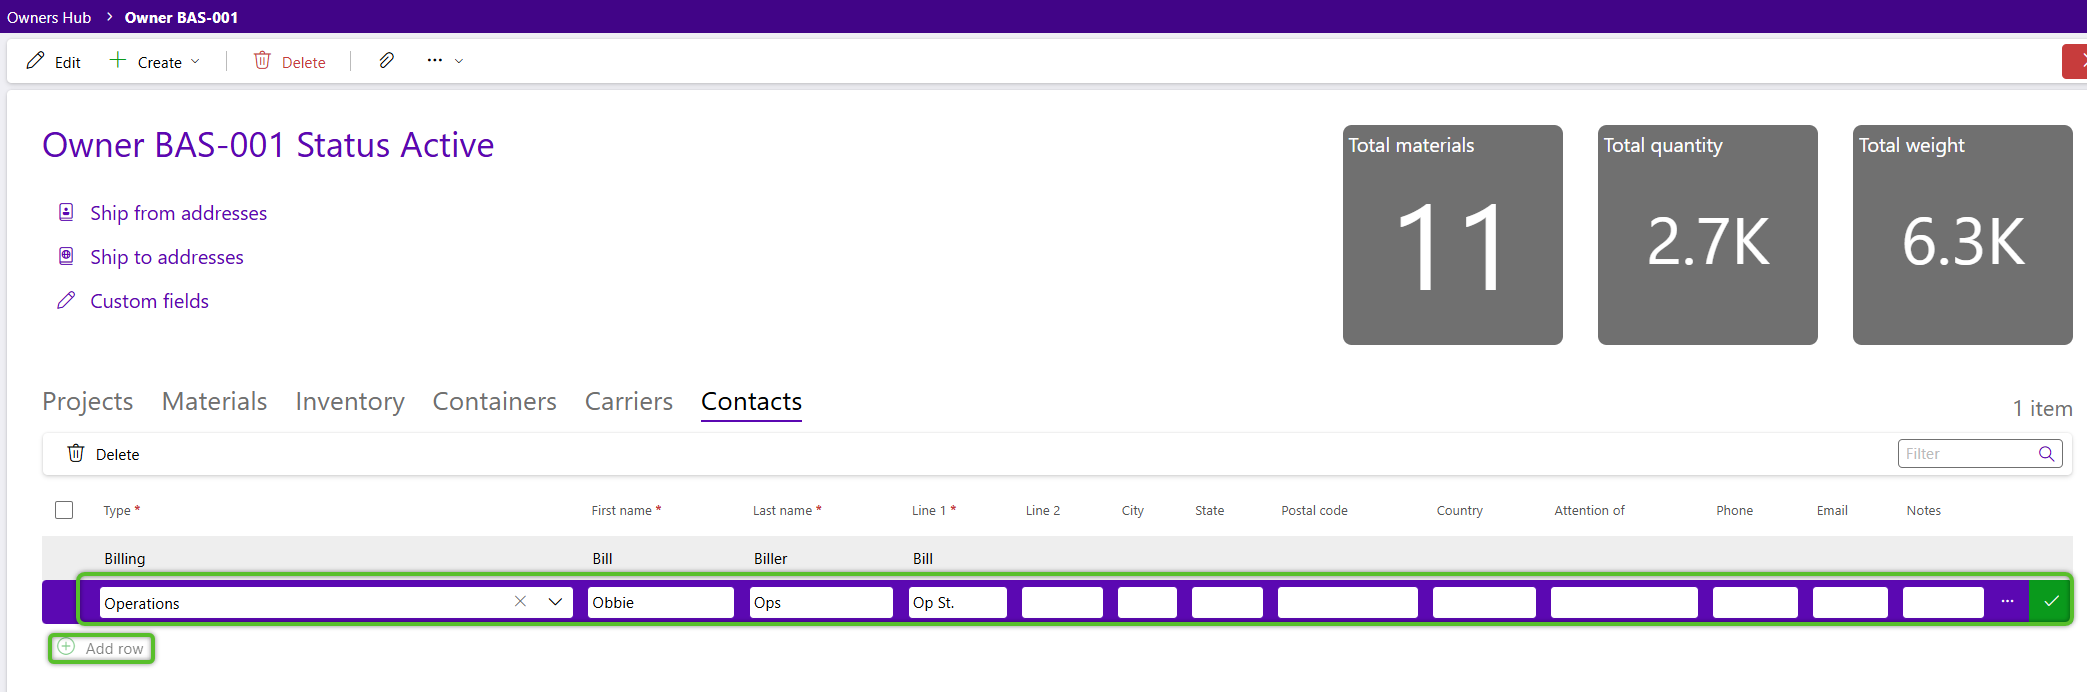Click the top toolbar Delete button
This screenshot has width=2087, height=692.
[x=290, y=62]
